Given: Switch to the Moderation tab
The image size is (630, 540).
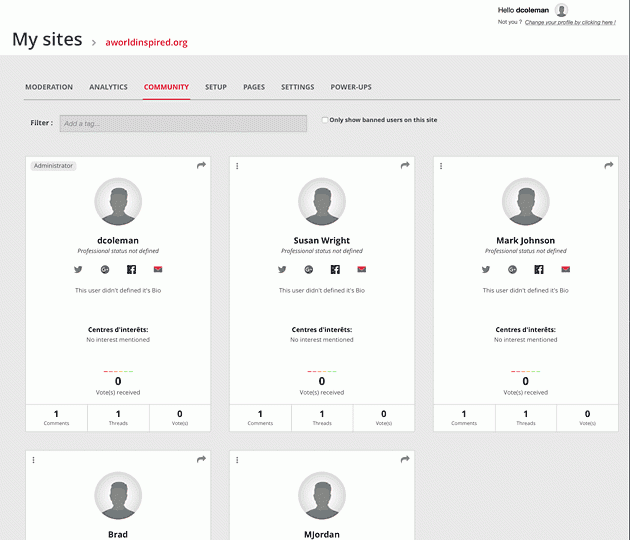Looking at the screenshot, I should point(49,87).
